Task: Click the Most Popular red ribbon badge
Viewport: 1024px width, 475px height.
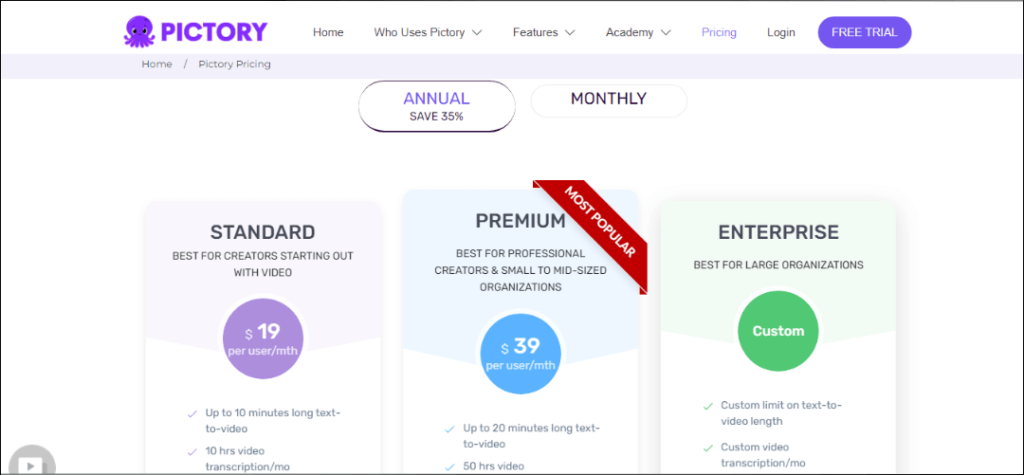Action: (590, 237)
